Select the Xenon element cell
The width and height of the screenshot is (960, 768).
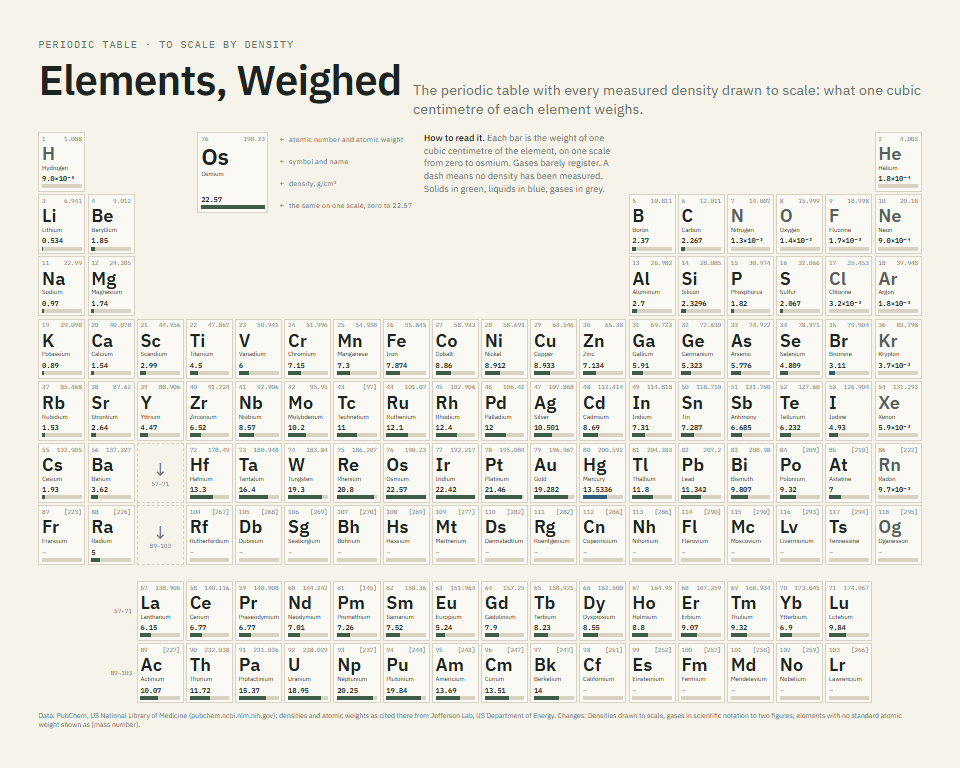898,410
